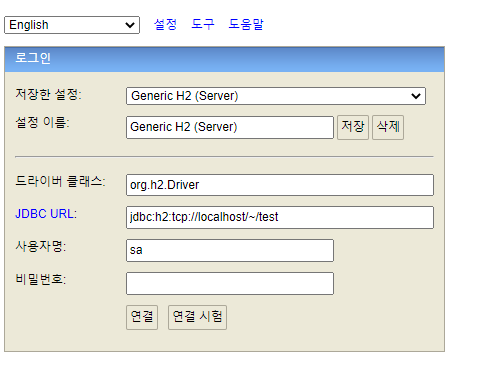Focus the 설정 이름 input field

[x=230, y=127]
